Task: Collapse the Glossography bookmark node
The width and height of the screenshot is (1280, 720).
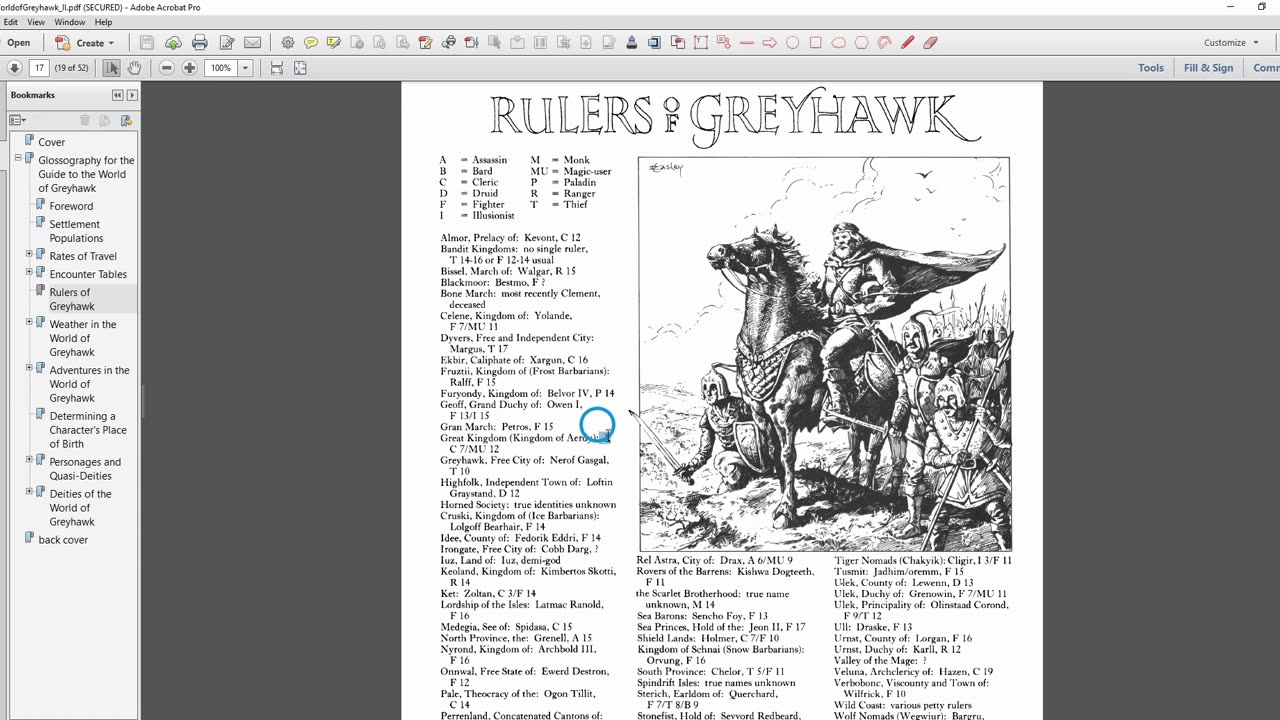Action: tap(18, 158)
